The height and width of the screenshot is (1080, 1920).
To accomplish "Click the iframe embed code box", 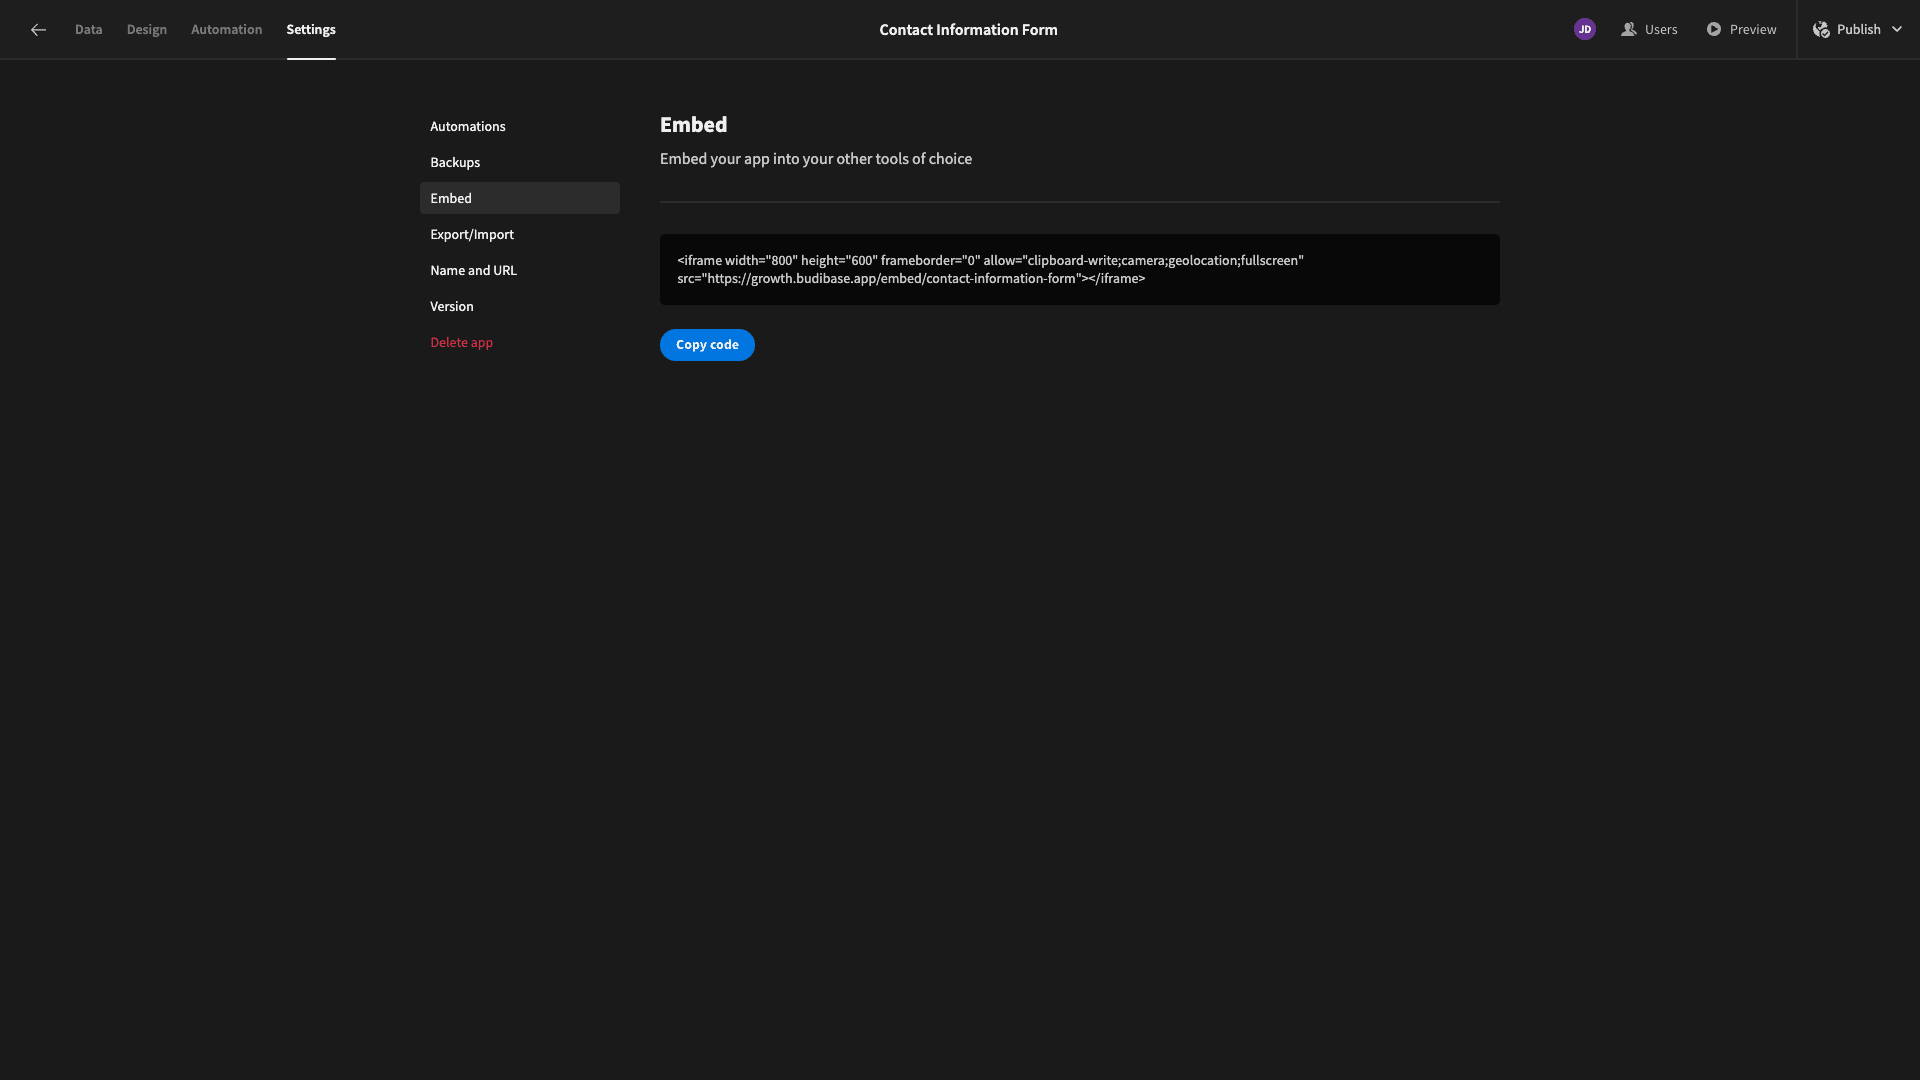I will pyautogui.click(x=1080, y=270).
